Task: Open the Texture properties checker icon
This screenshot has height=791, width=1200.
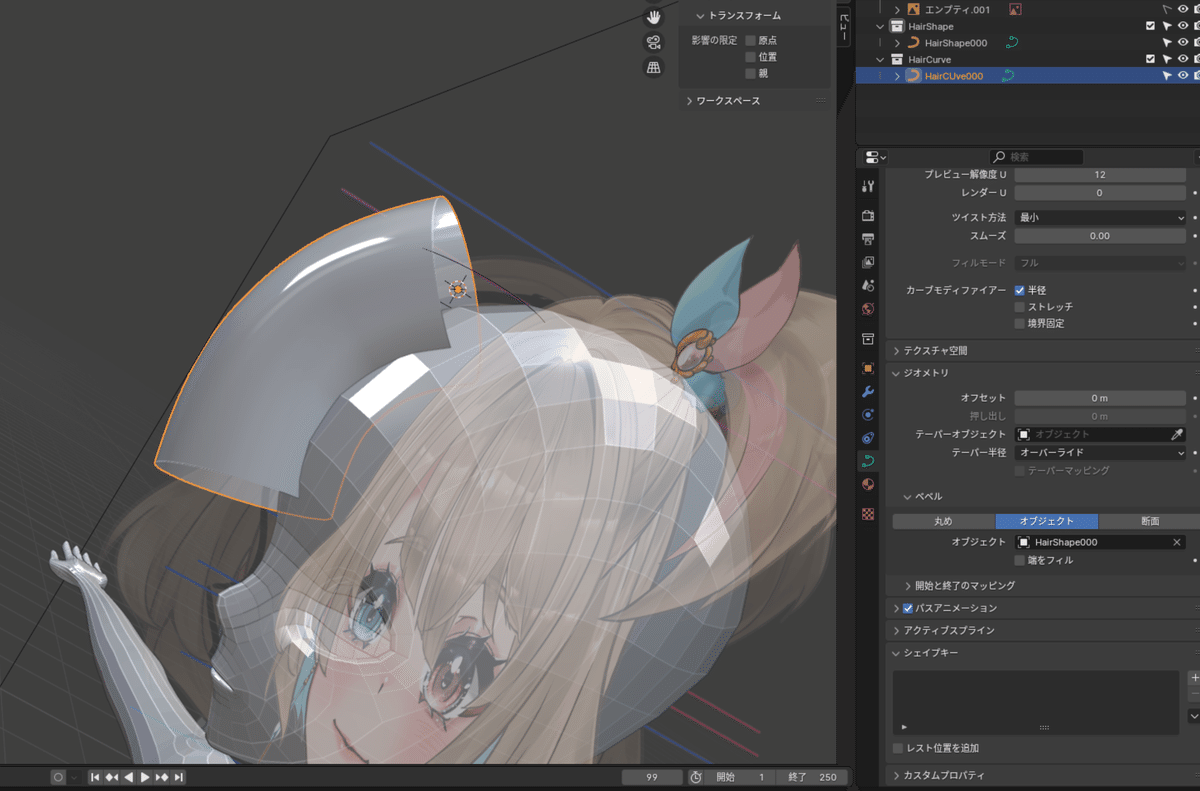Action: [868, 514]
